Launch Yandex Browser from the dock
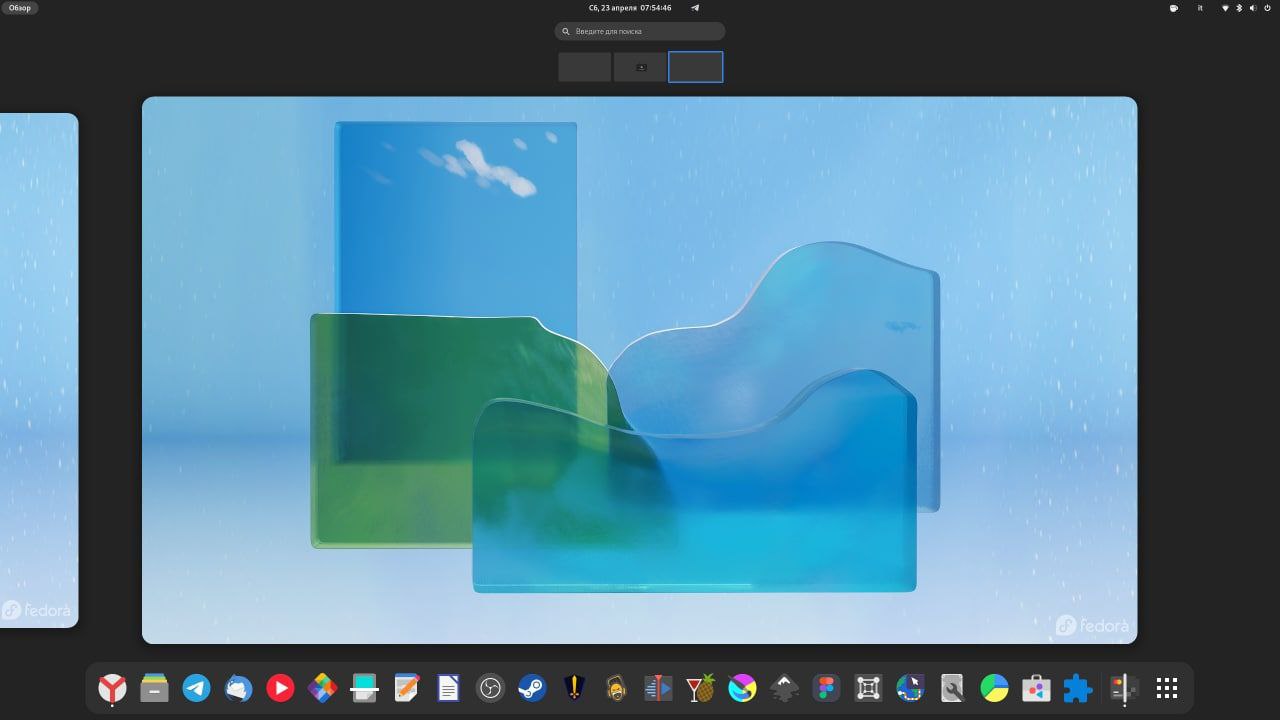The height and width of the screenshot is (720, 1280). click(x=112, y=688)
